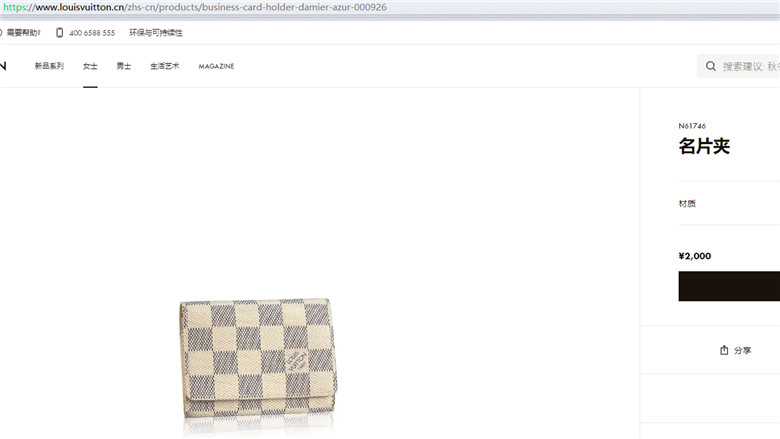
Task: Open the 生活艺术 menu
Action: click(165, 66)
